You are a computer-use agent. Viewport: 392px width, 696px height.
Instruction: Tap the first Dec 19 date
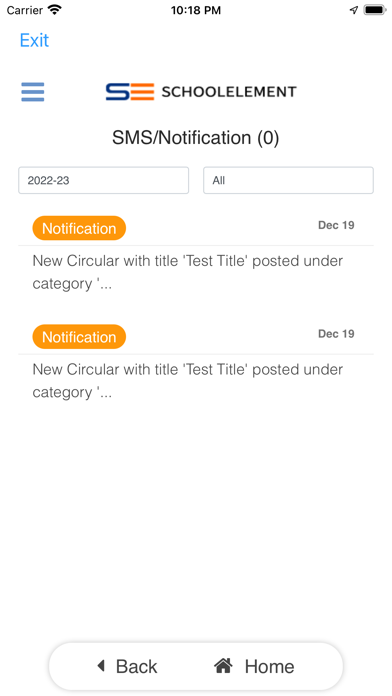click(x=336, y=225)
